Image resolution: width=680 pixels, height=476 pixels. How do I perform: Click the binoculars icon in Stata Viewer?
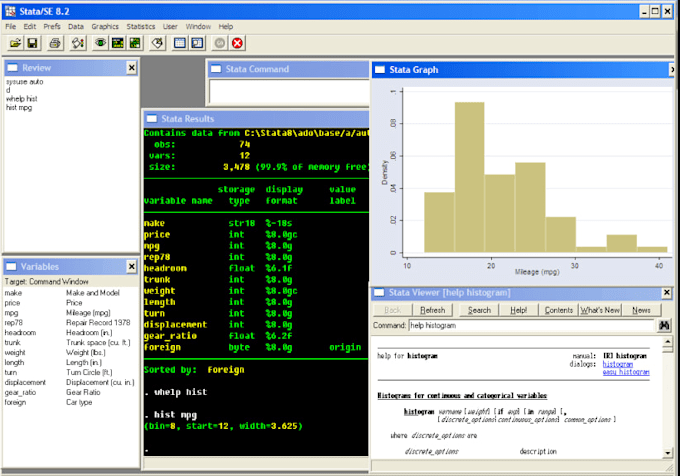point(663,326)
